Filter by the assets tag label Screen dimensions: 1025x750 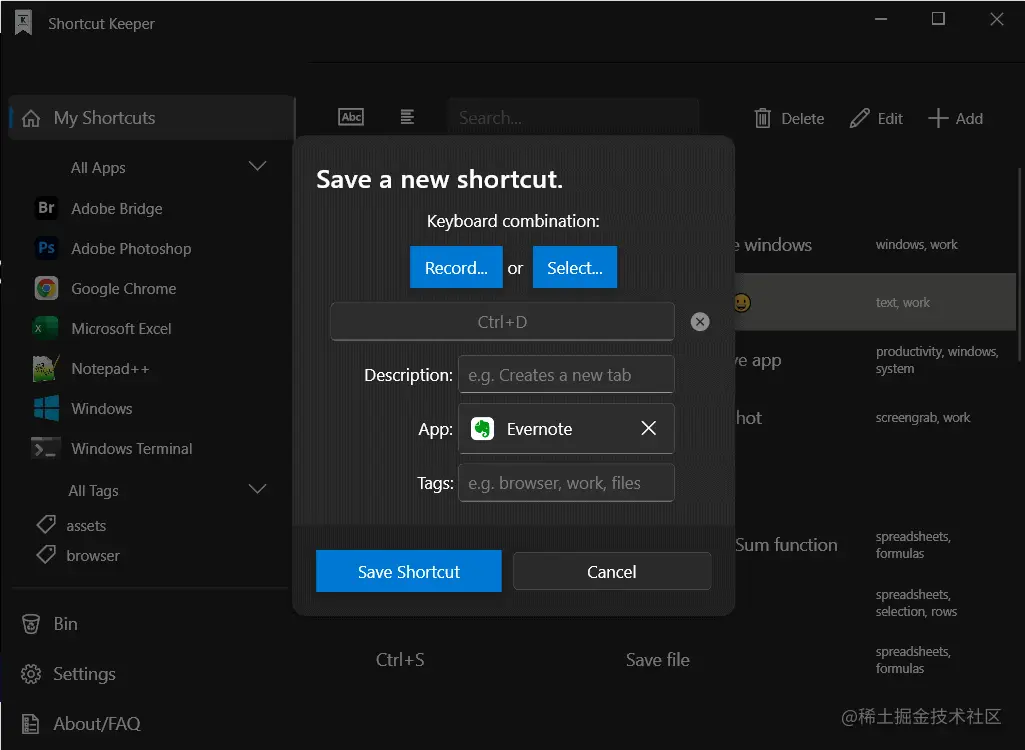(86, 526)
